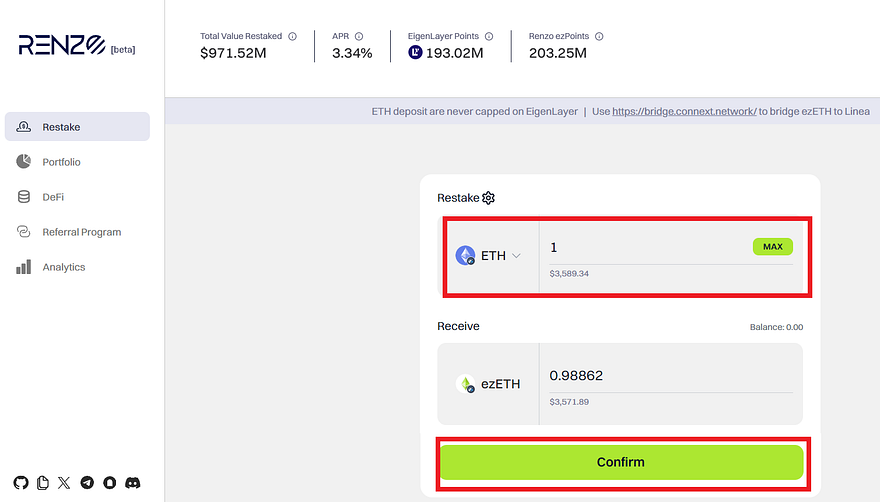
Task: Click the 203.25M ezPoints value
Action: [557, 53]
